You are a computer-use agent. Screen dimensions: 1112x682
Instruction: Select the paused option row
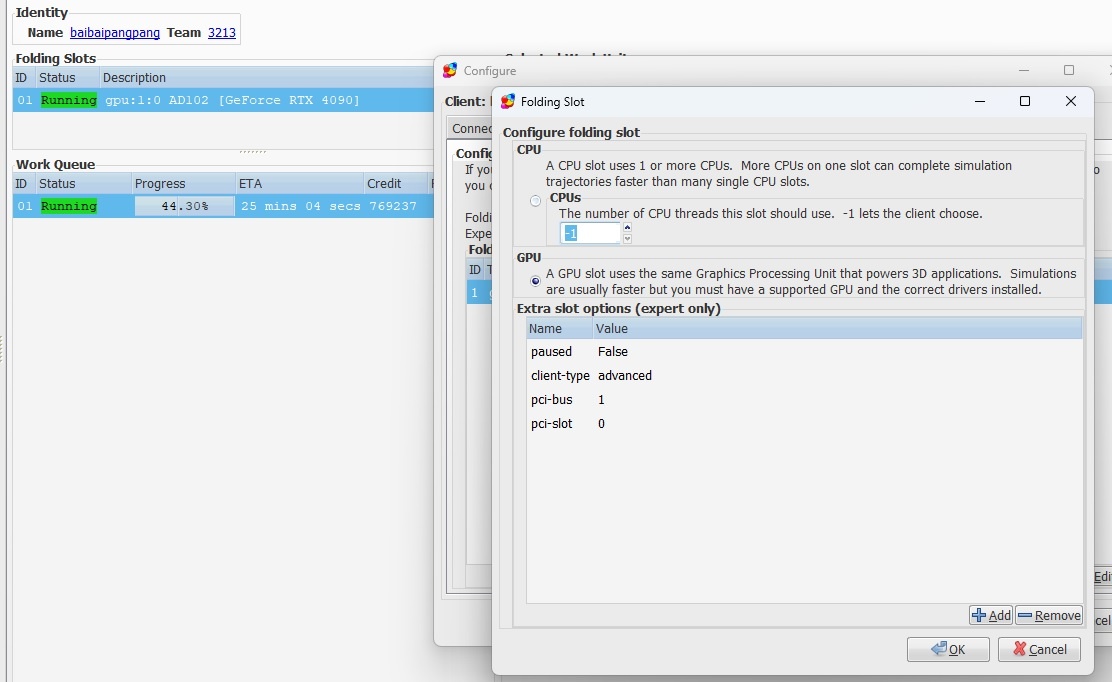804,352
